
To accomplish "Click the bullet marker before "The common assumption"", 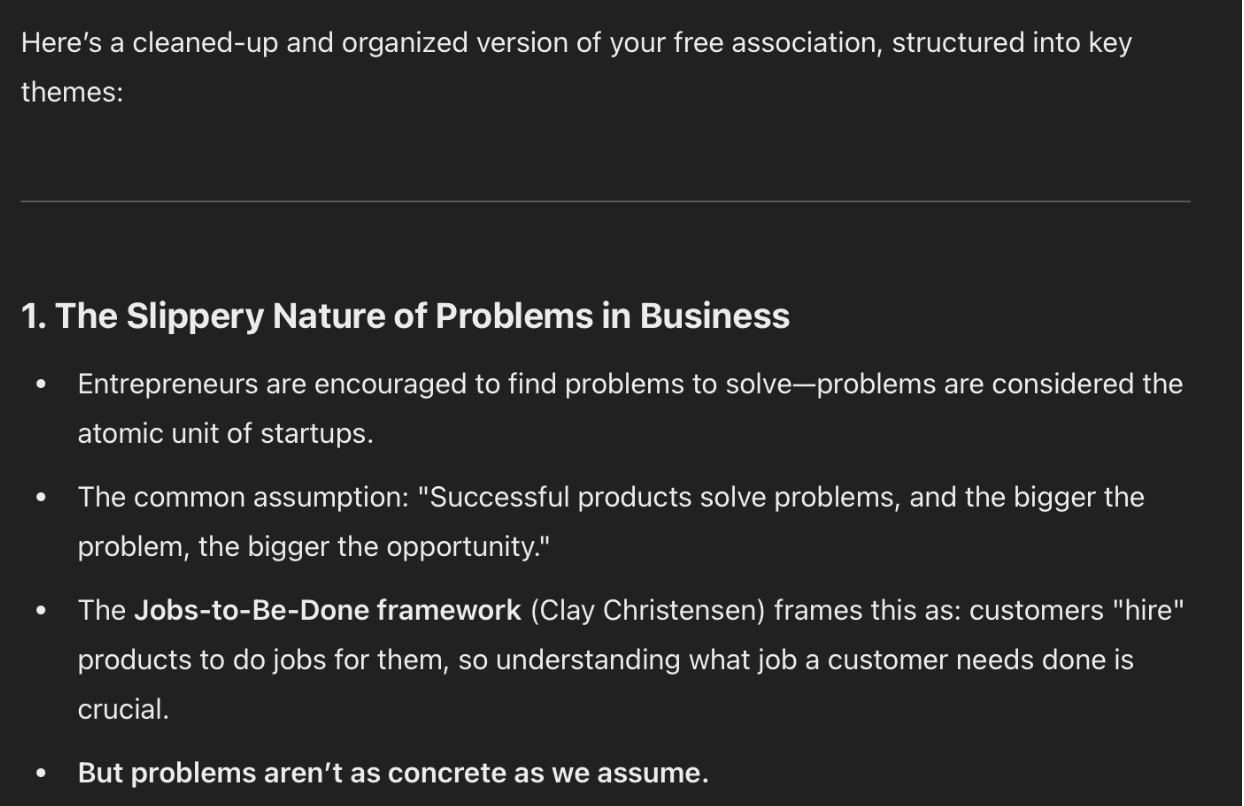I will tap(41, 498).
